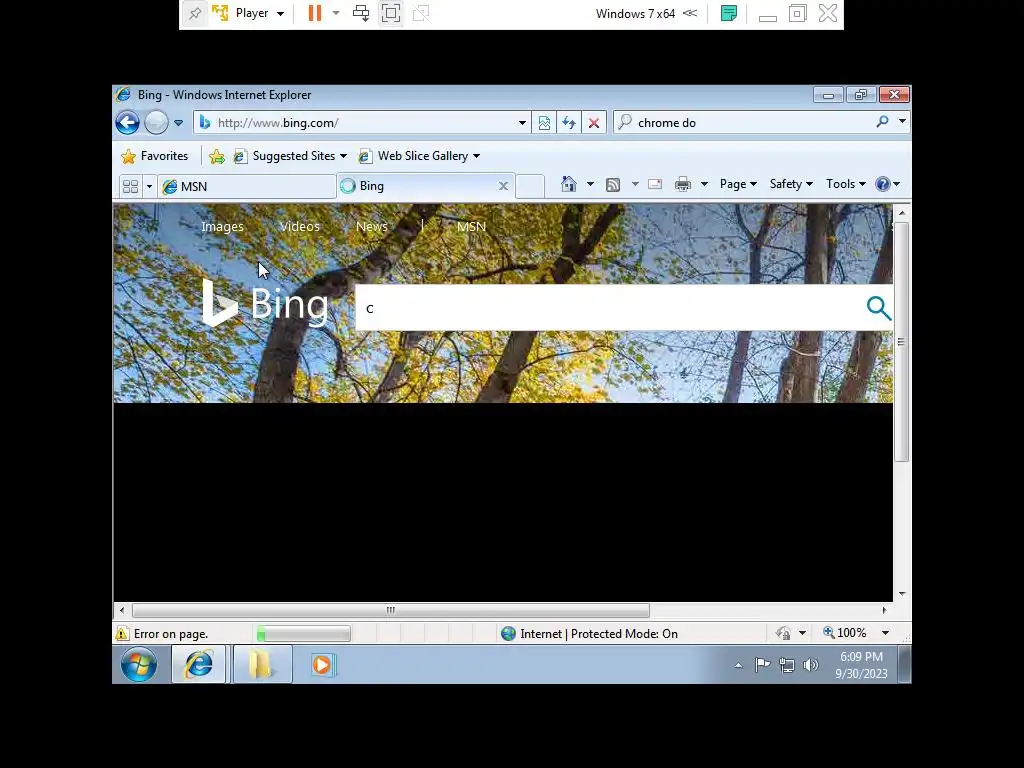The image size is (1024, 768).
Task: Click the page loading progress bar
Action: pos(303,633)
